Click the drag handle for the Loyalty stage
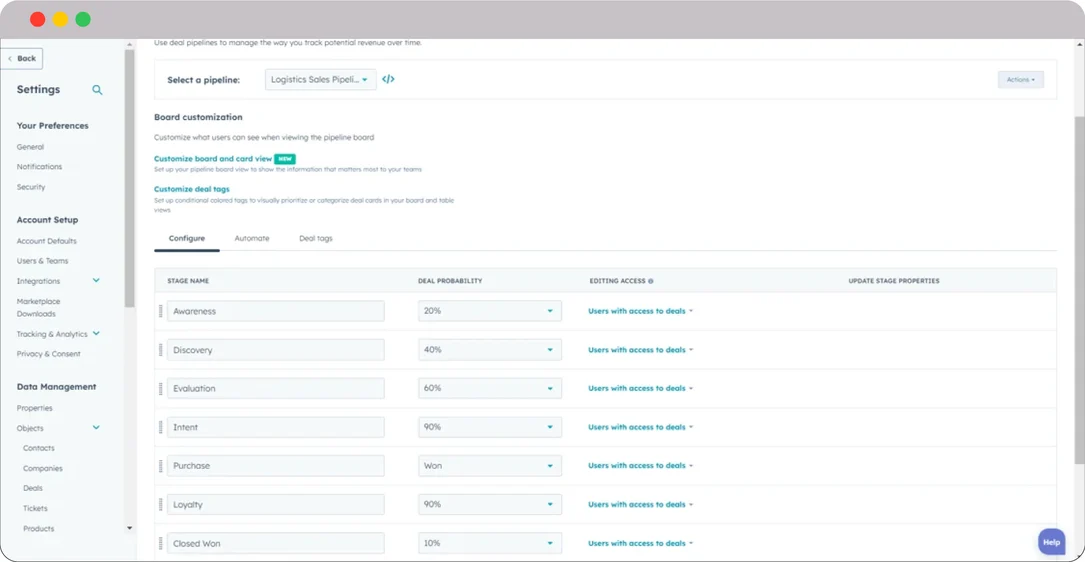This screenshot has height=562, width=1085. point(161,505)
